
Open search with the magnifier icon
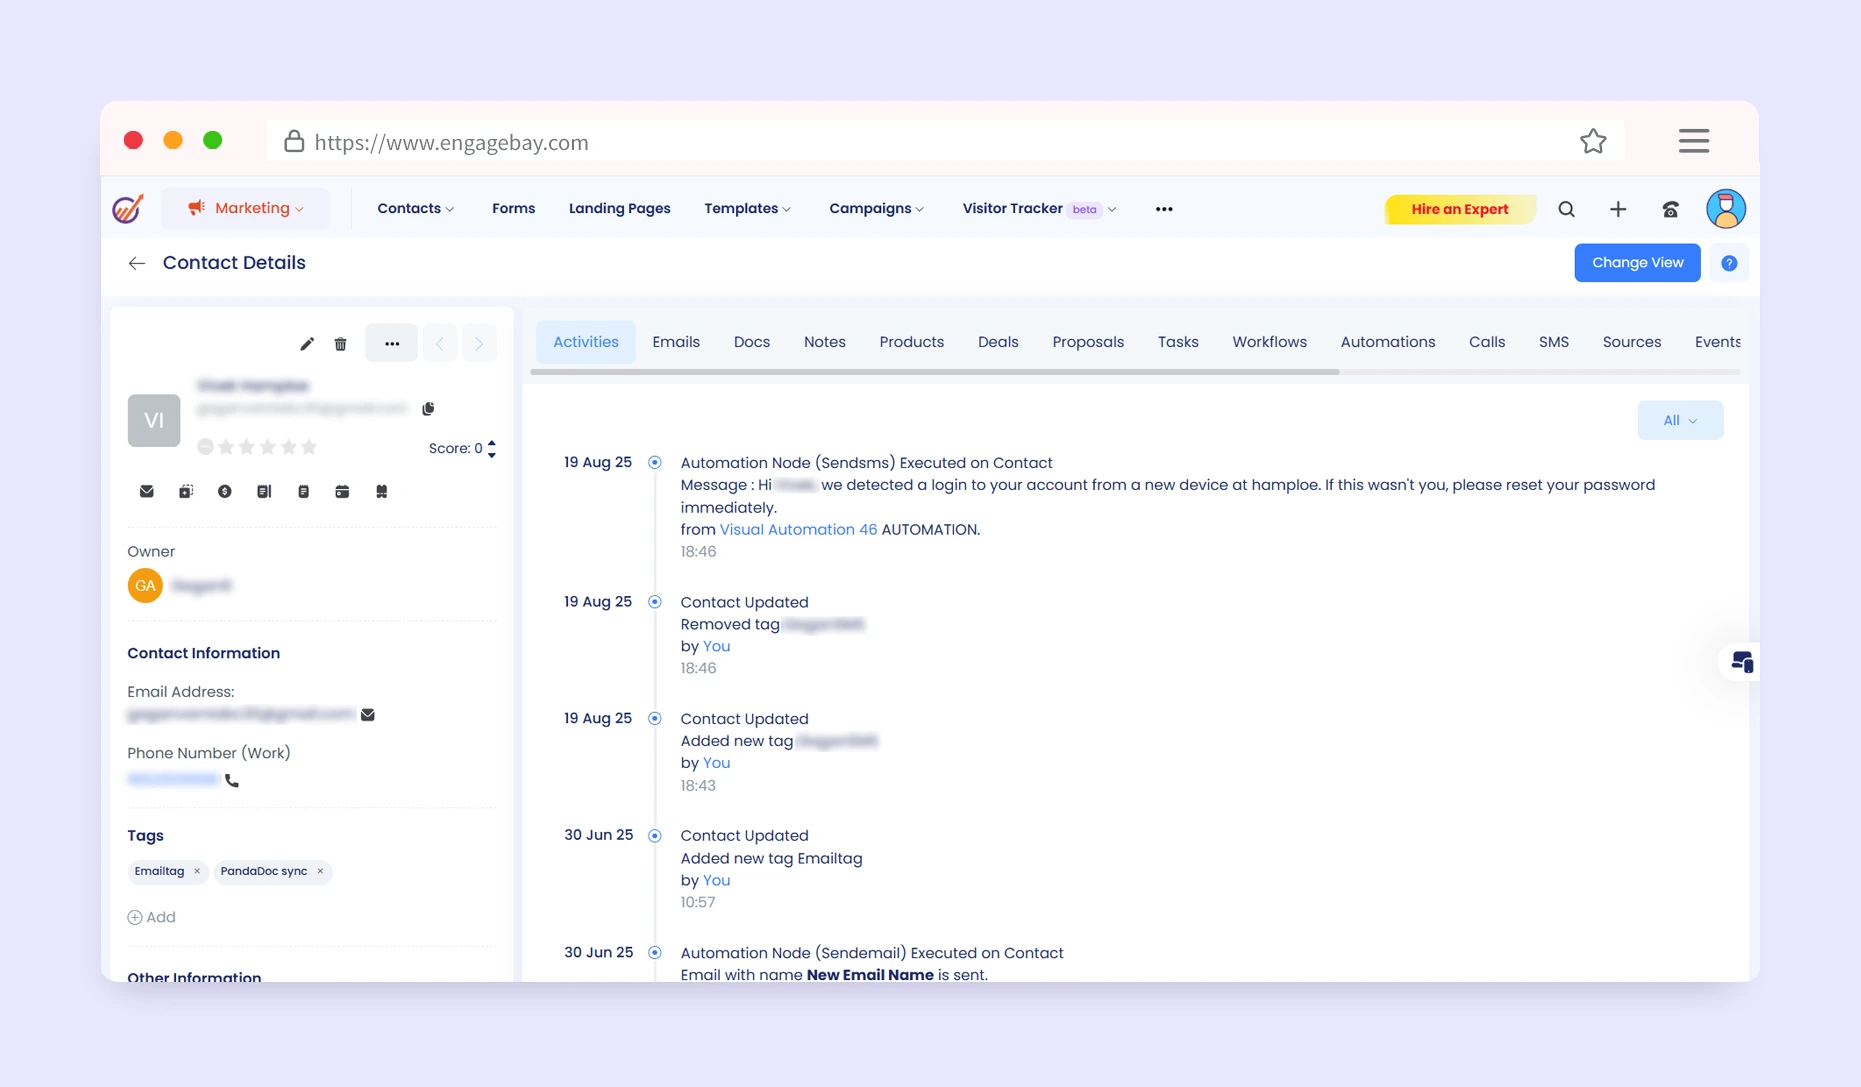click(1566, 209)
